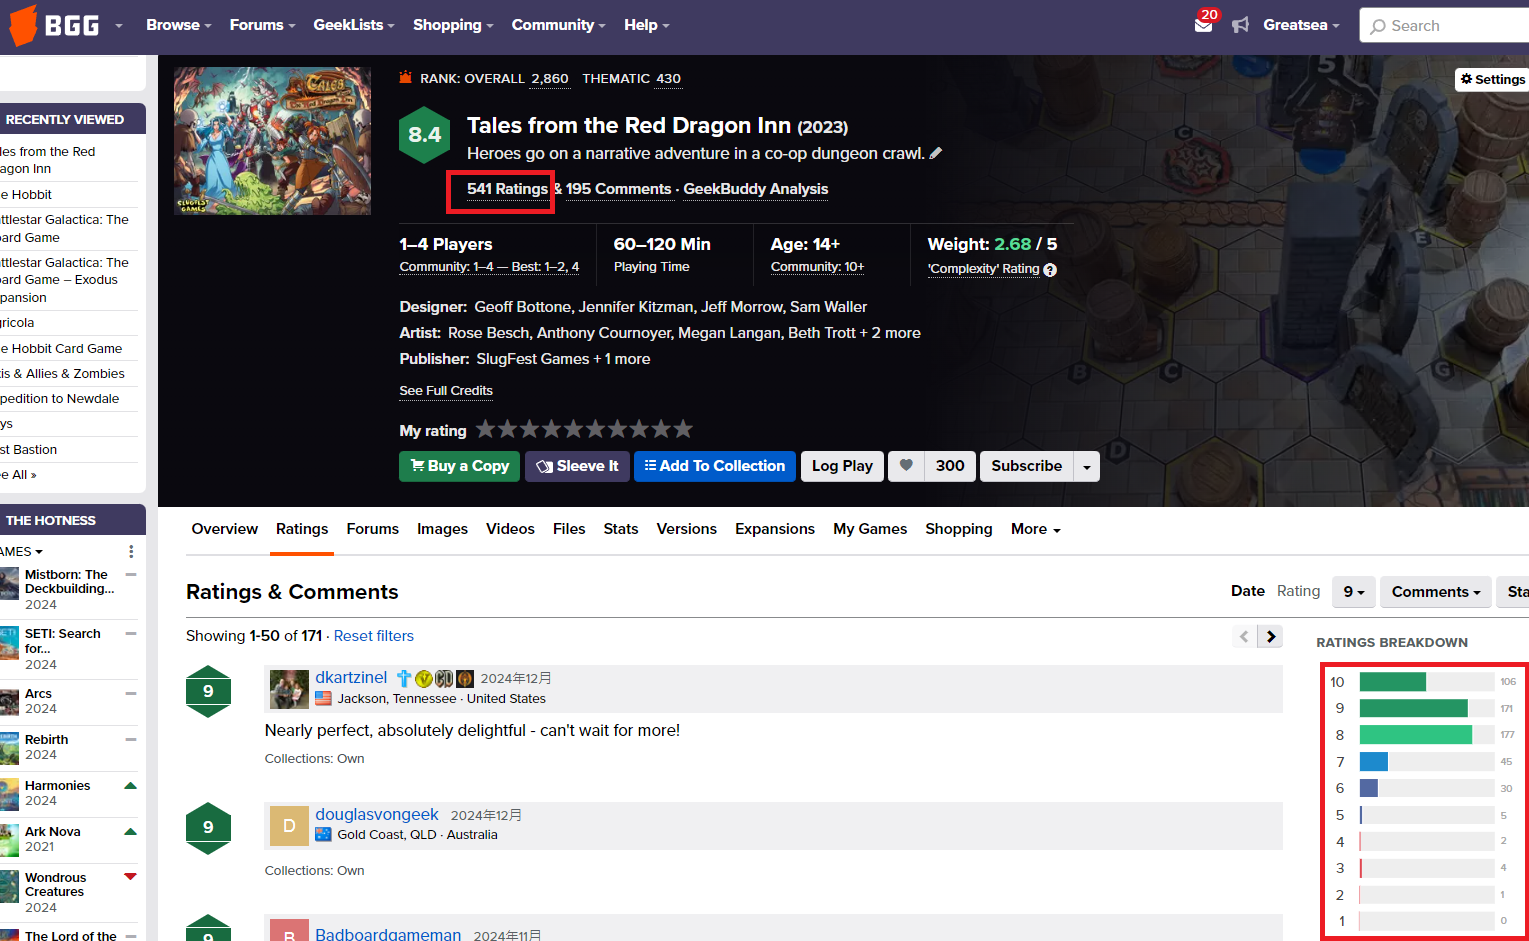The image size is (1529, 941).
Task: Click Add To Collection button
Action: (715, 466)
